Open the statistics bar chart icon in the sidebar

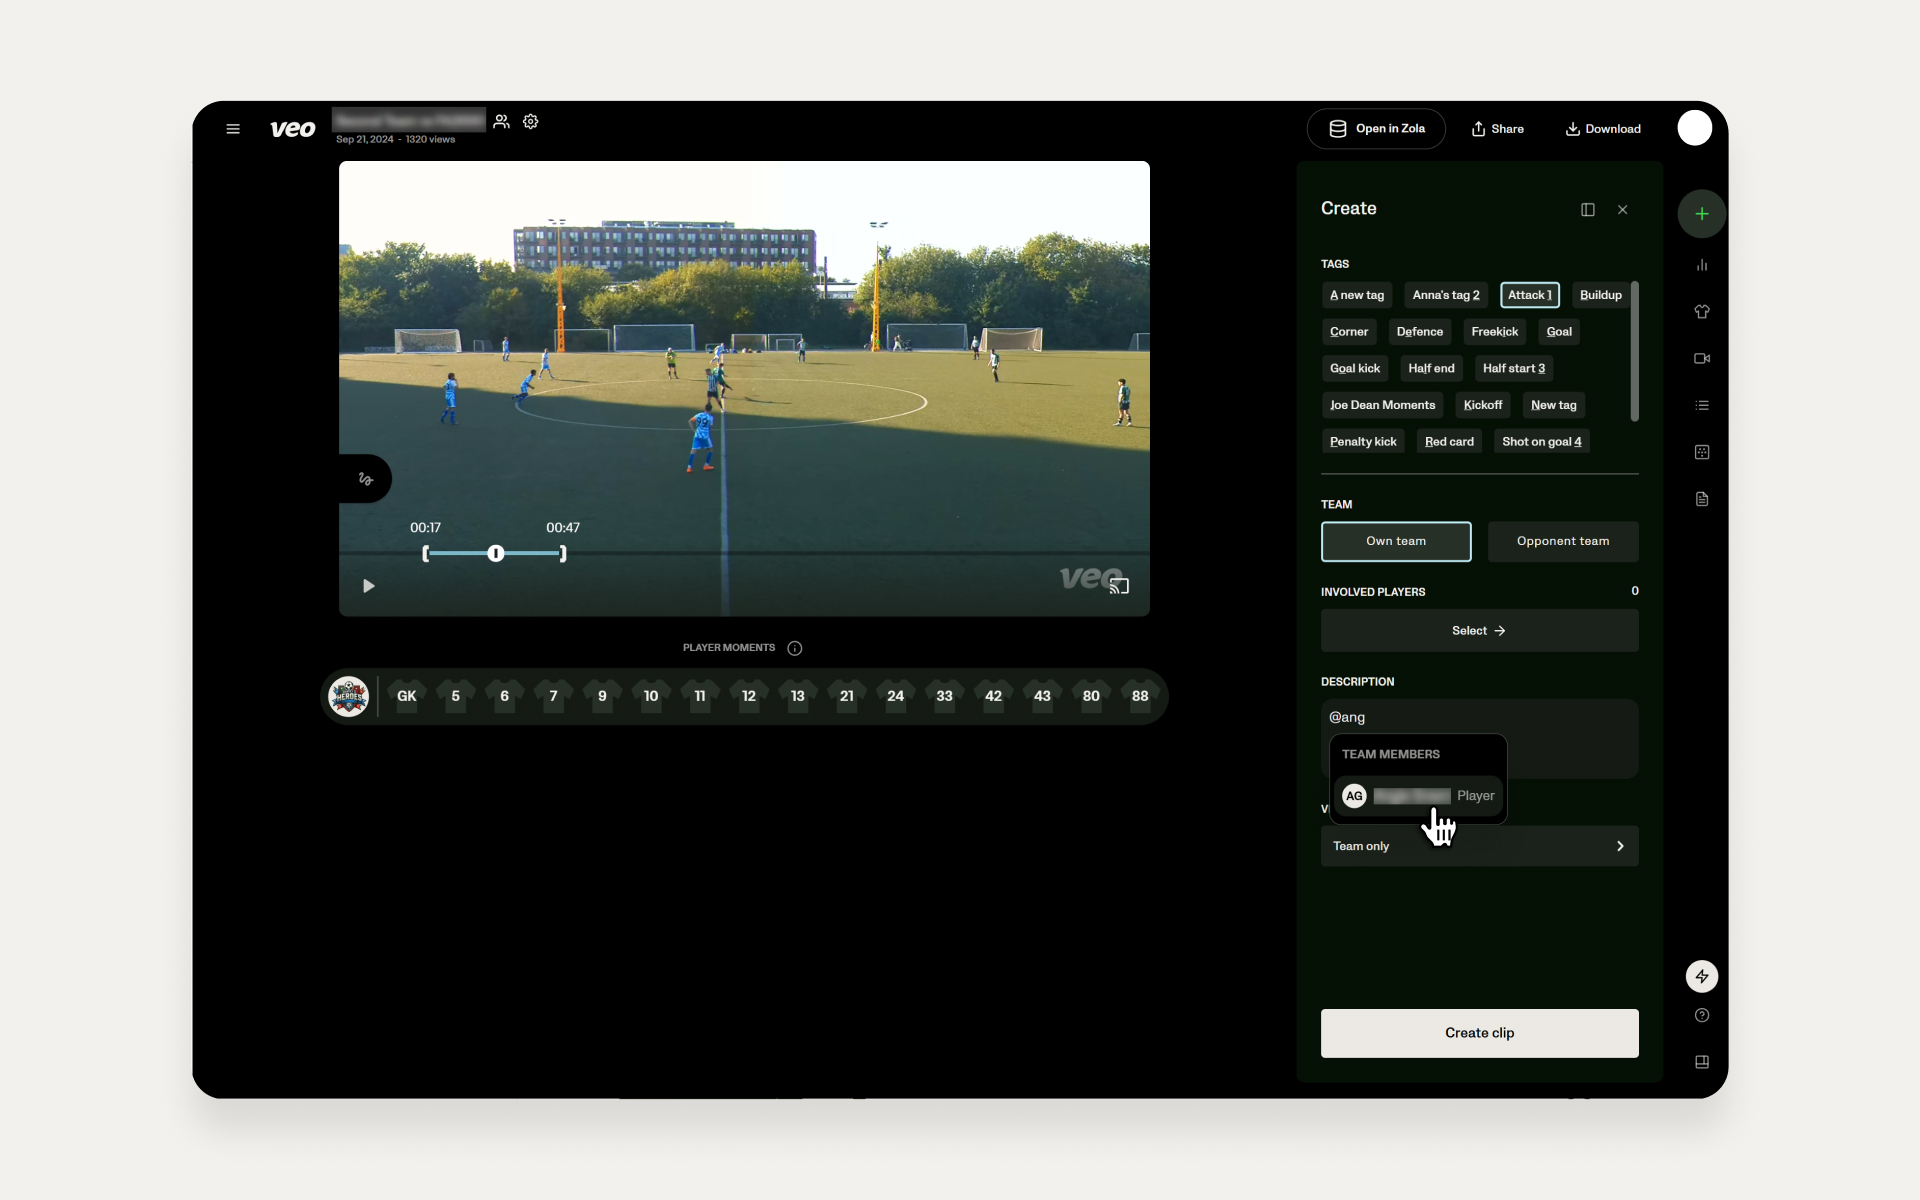point(1702,265)
